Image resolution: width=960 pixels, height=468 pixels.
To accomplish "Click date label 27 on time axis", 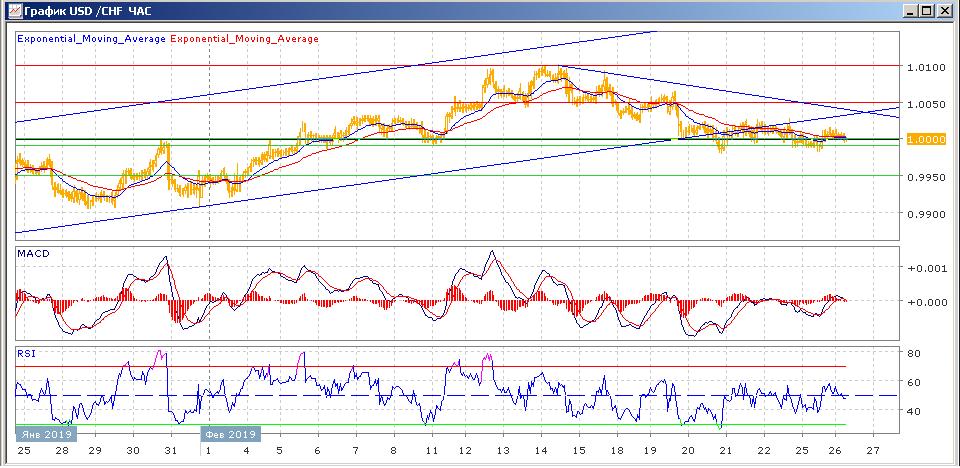I will point(873,451).
